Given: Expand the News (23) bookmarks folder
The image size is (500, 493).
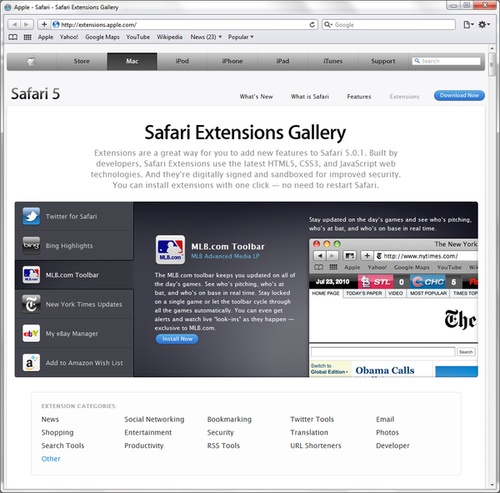Looking at the screenshot, I should [x=206, y=37].
